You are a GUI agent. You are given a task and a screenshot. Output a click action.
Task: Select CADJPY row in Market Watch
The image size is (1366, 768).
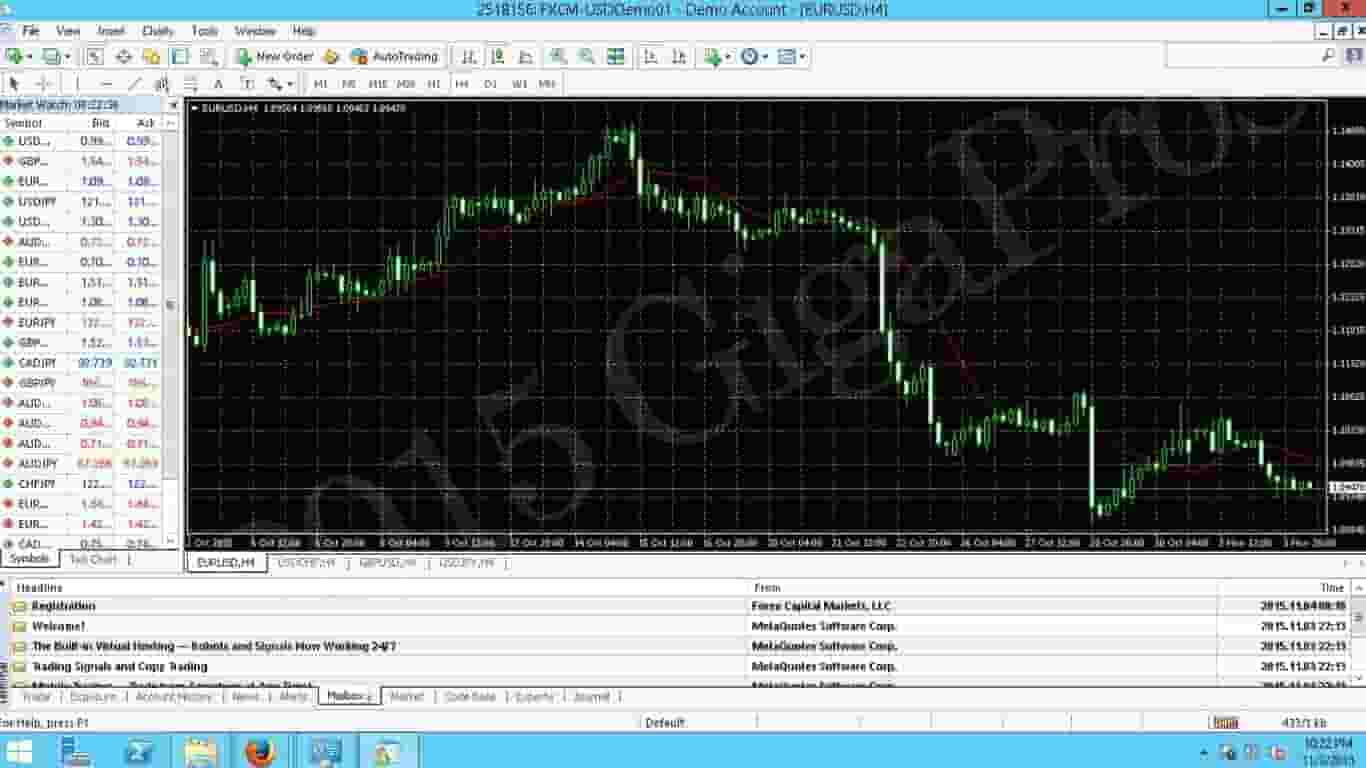tap(82, 362)
